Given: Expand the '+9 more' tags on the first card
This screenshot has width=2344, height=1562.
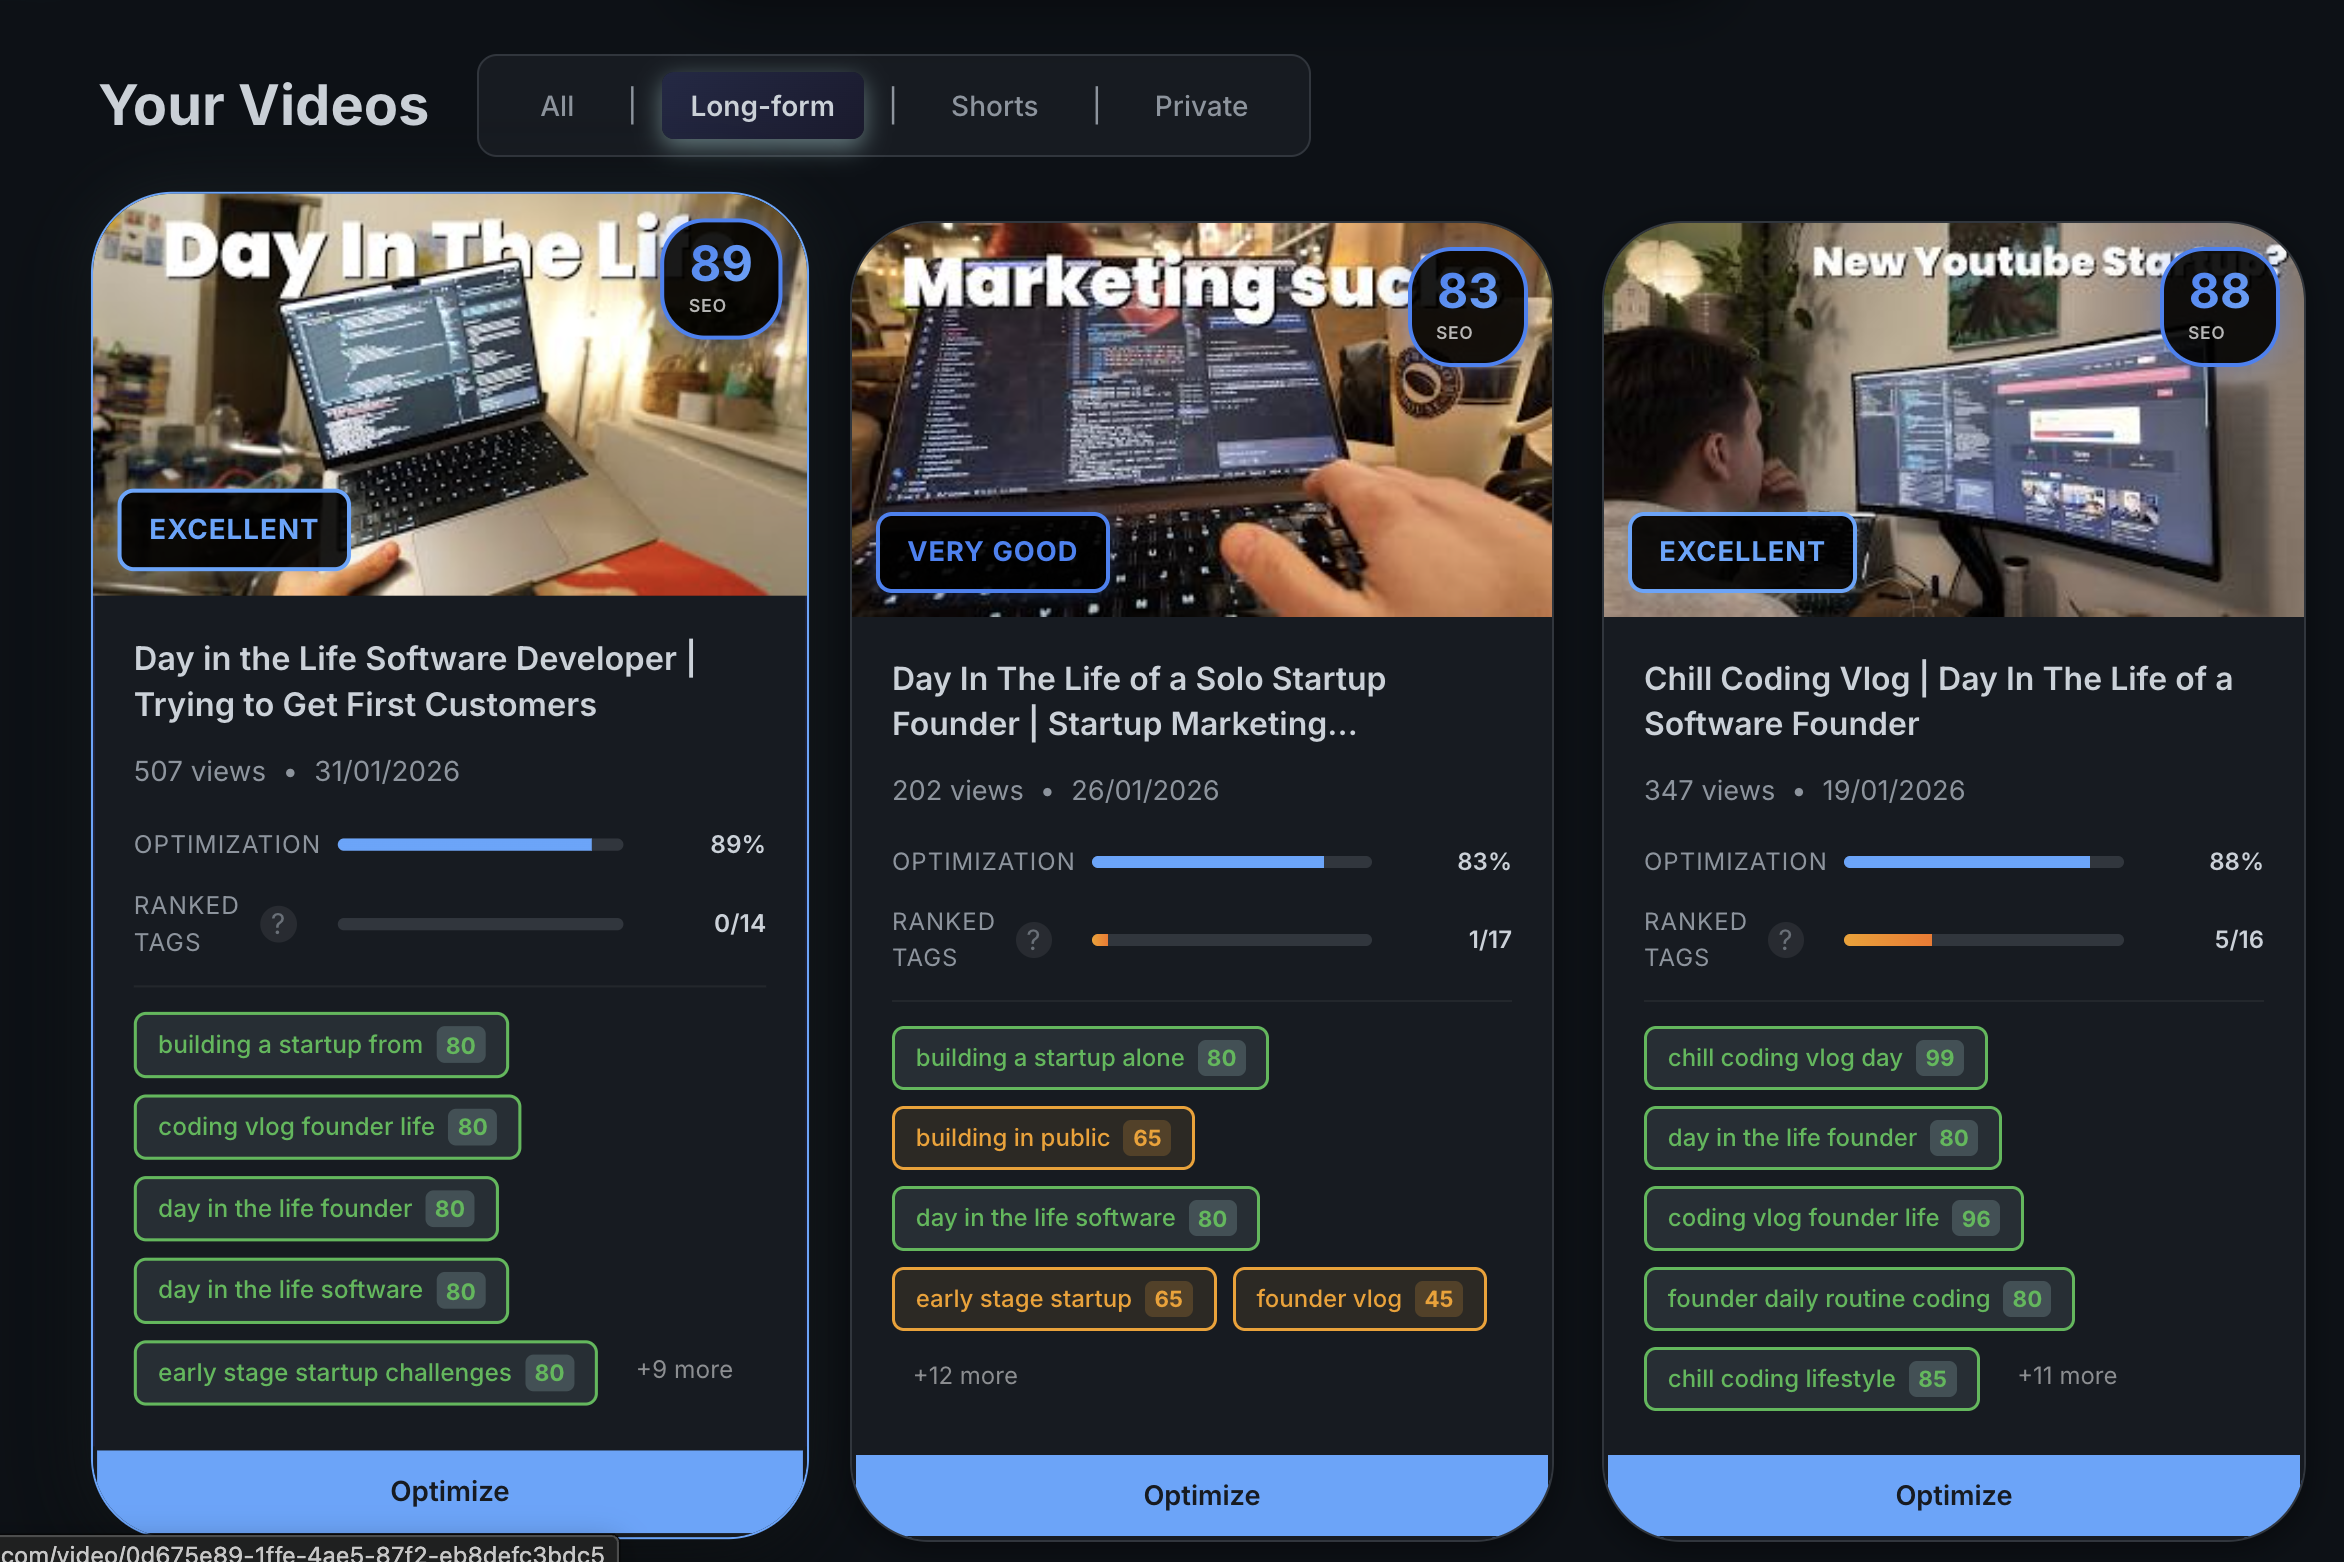Looking at the screenshot, I should (x=684, y=1370).
